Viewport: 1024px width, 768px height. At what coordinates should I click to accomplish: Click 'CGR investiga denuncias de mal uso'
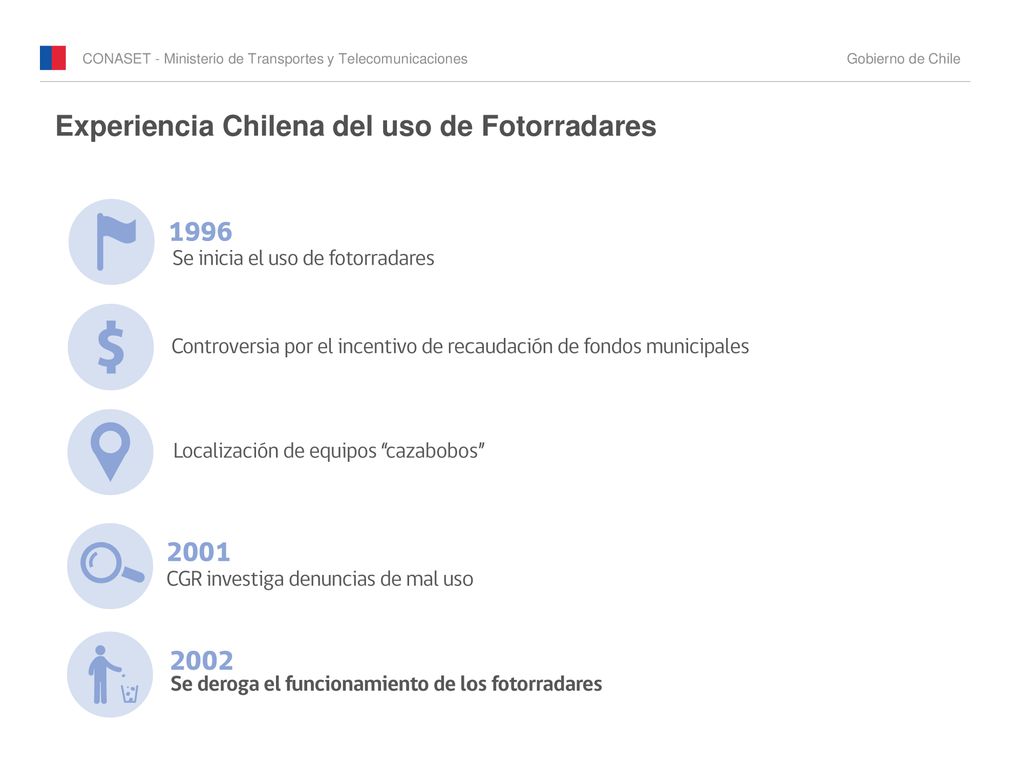click(x=320, y=579)
